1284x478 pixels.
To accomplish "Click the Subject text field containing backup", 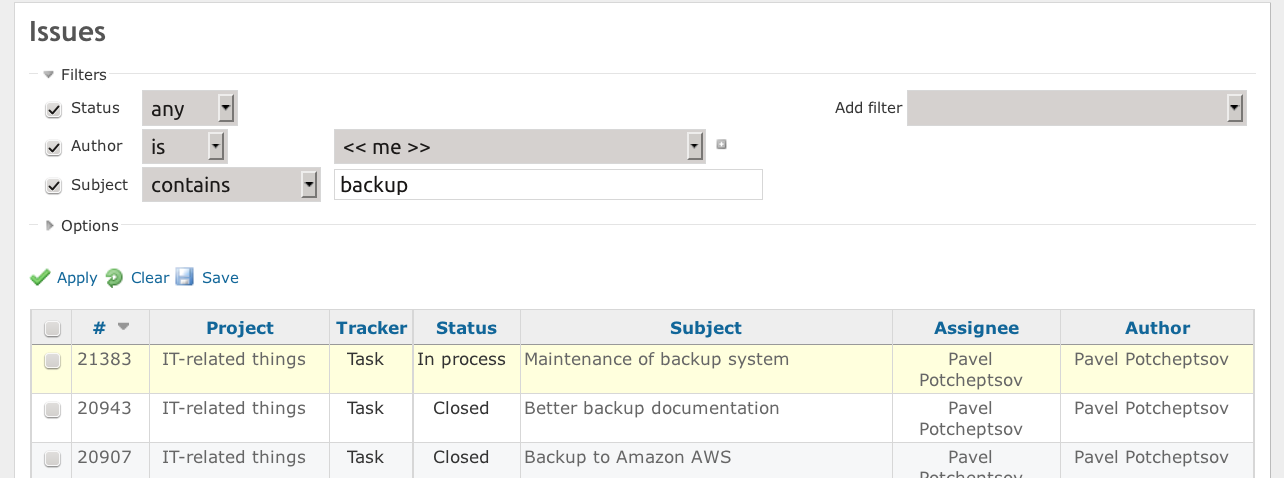I will coord(548,185).
